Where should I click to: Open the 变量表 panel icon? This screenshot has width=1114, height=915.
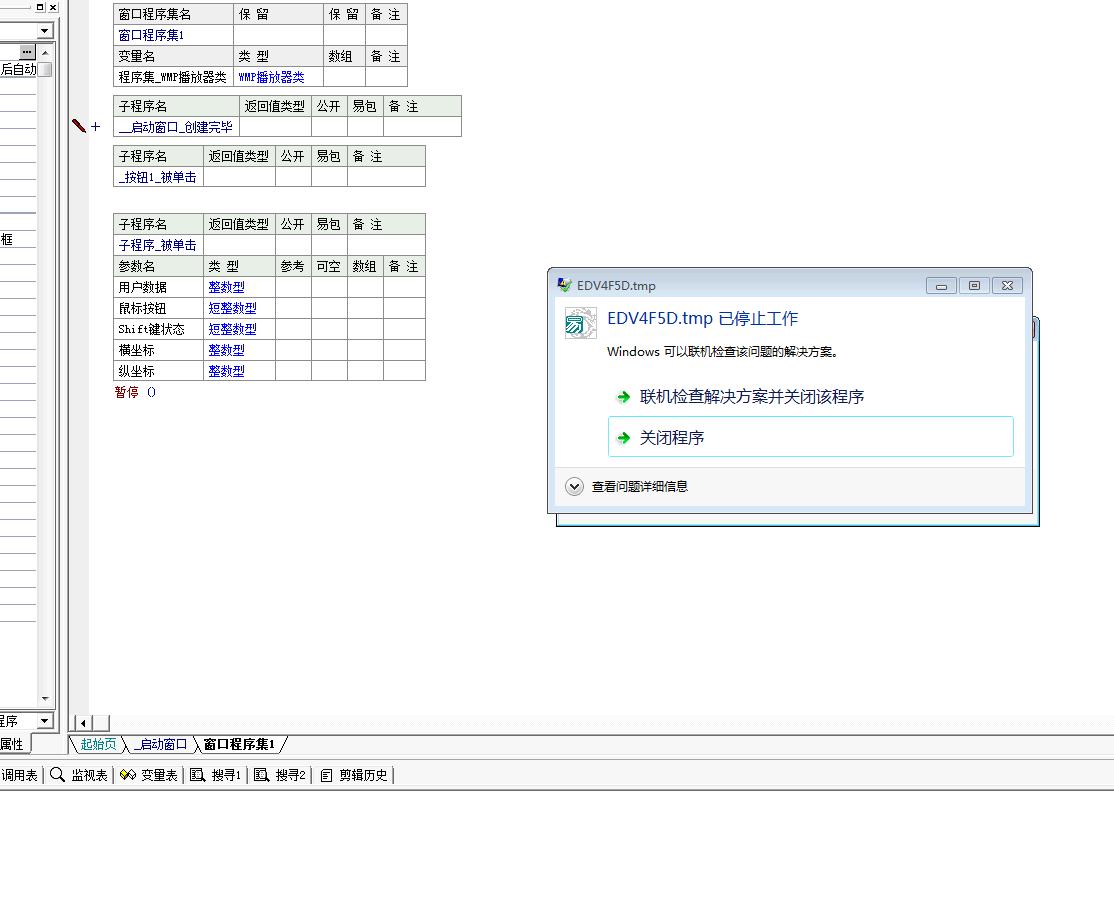click(x=149, y=775)
